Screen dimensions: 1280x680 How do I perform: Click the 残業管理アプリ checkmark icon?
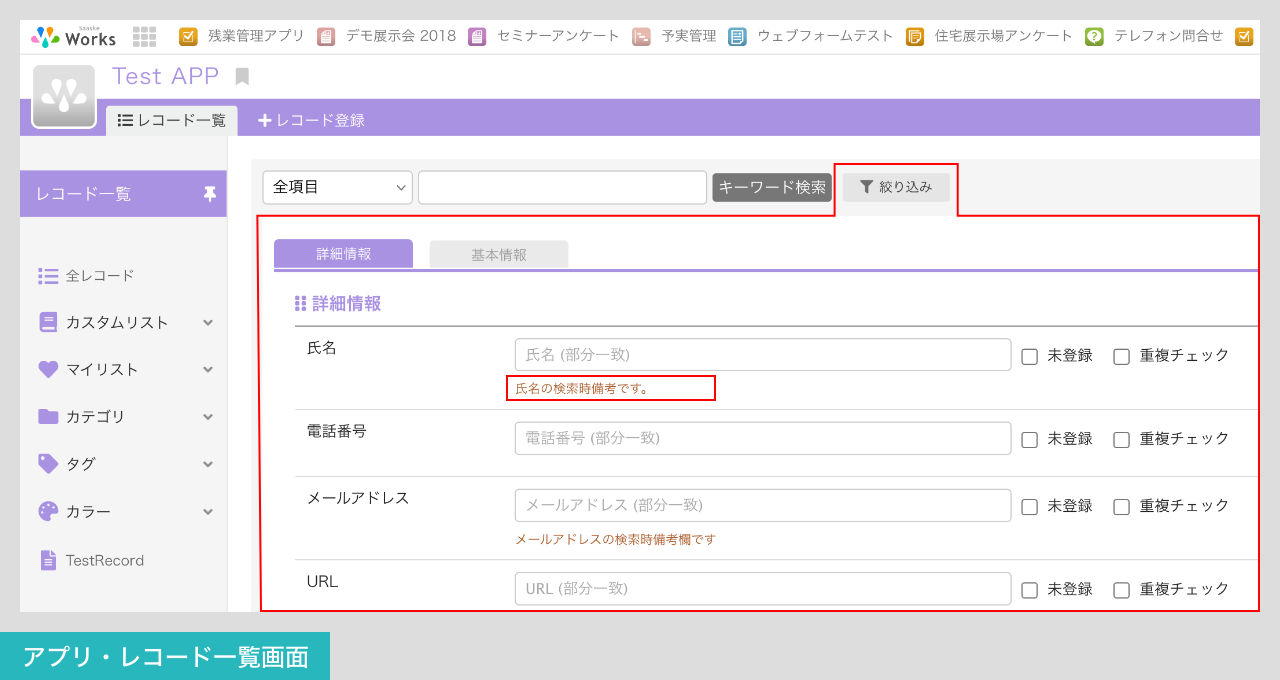188,37
